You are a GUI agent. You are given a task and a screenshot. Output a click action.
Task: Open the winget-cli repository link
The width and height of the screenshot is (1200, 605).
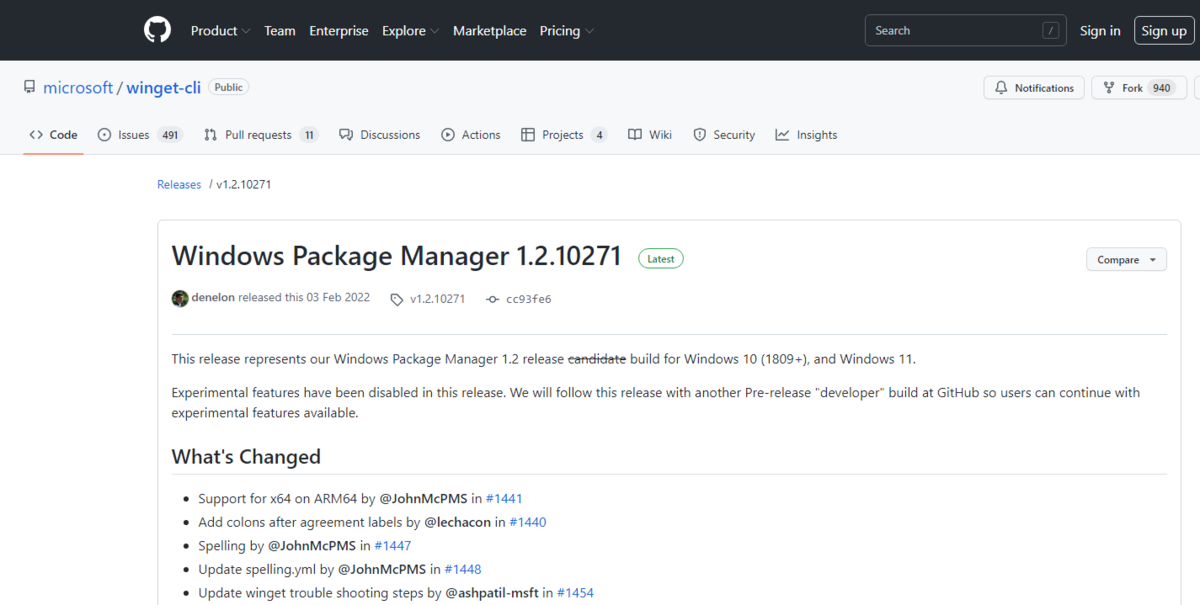point(164,88)
